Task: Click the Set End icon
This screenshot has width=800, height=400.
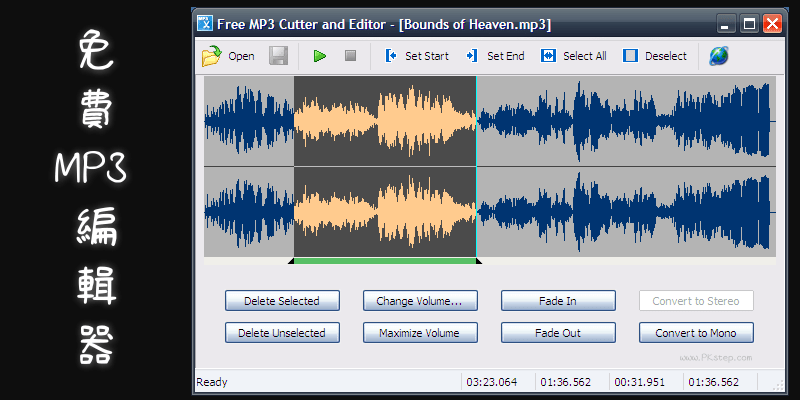Action: point(472,56)
